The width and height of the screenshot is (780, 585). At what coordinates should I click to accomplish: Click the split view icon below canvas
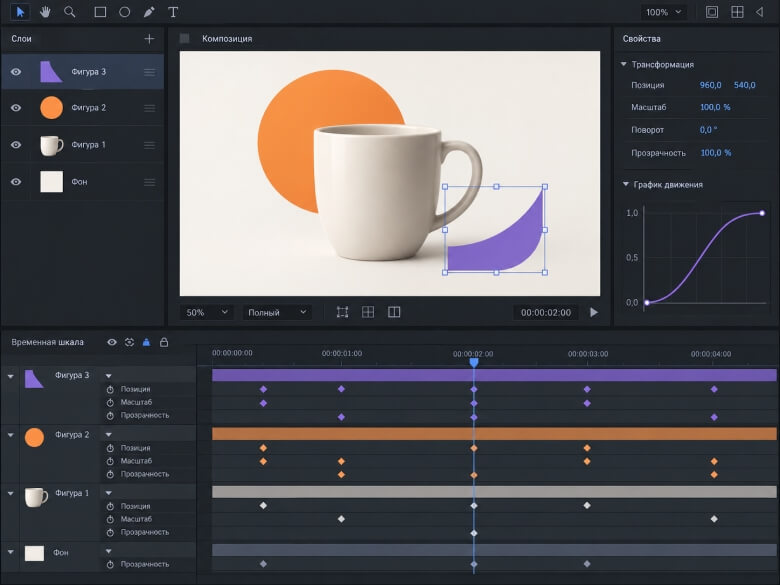pos(394,312)
